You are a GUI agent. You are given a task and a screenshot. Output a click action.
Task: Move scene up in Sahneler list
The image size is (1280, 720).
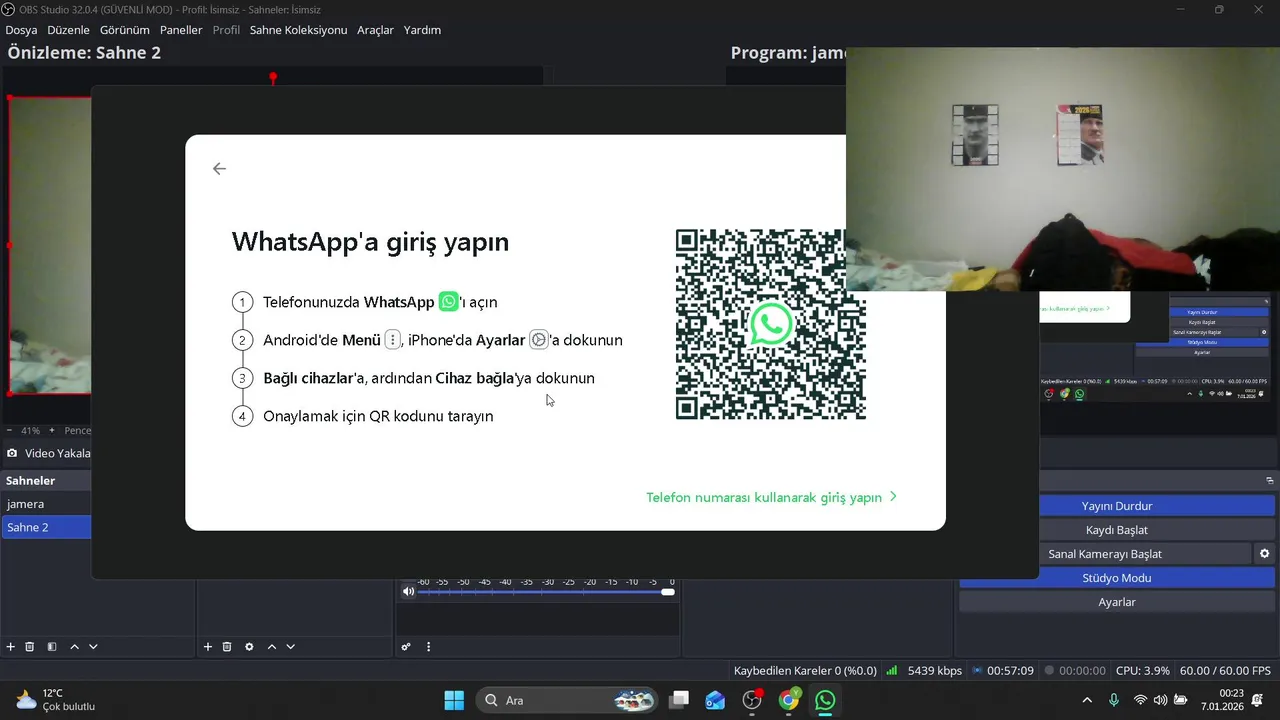coord(74,647)
